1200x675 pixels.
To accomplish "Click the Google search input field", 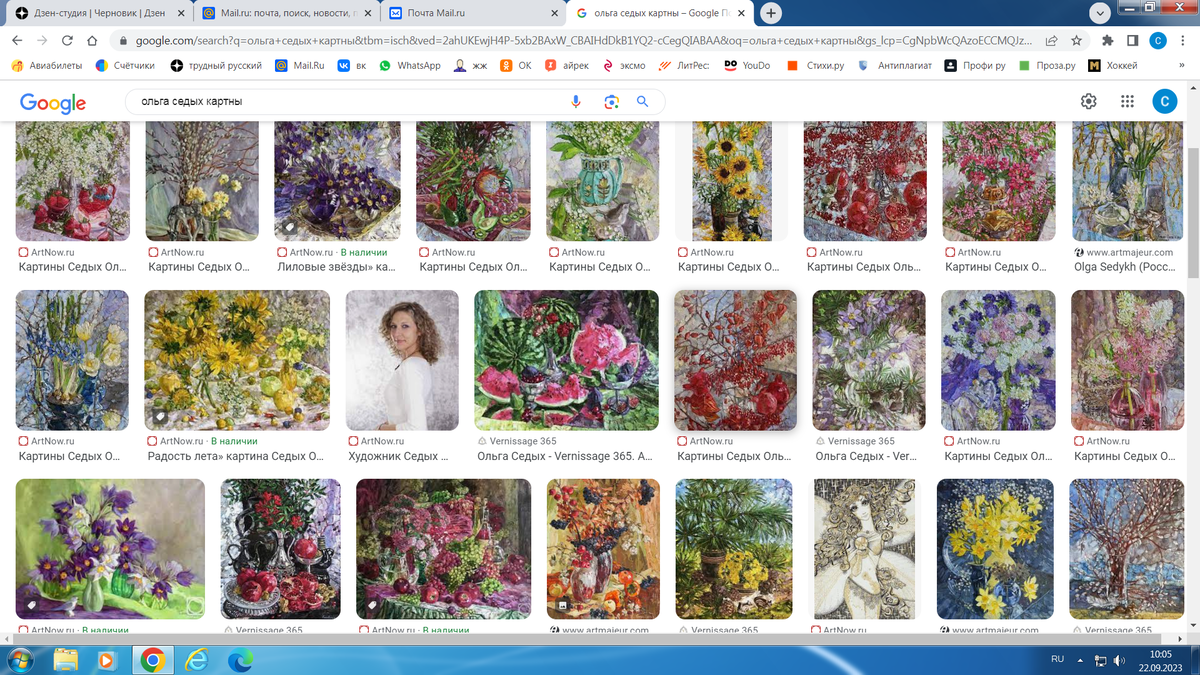I will point(350,102).
